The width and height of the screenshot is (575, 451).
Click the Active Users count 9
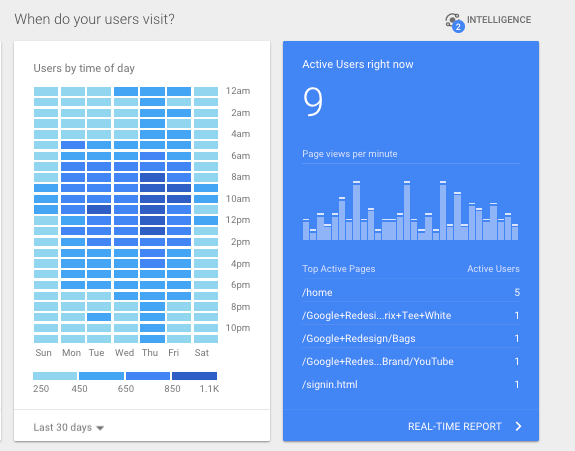[313, 102]
